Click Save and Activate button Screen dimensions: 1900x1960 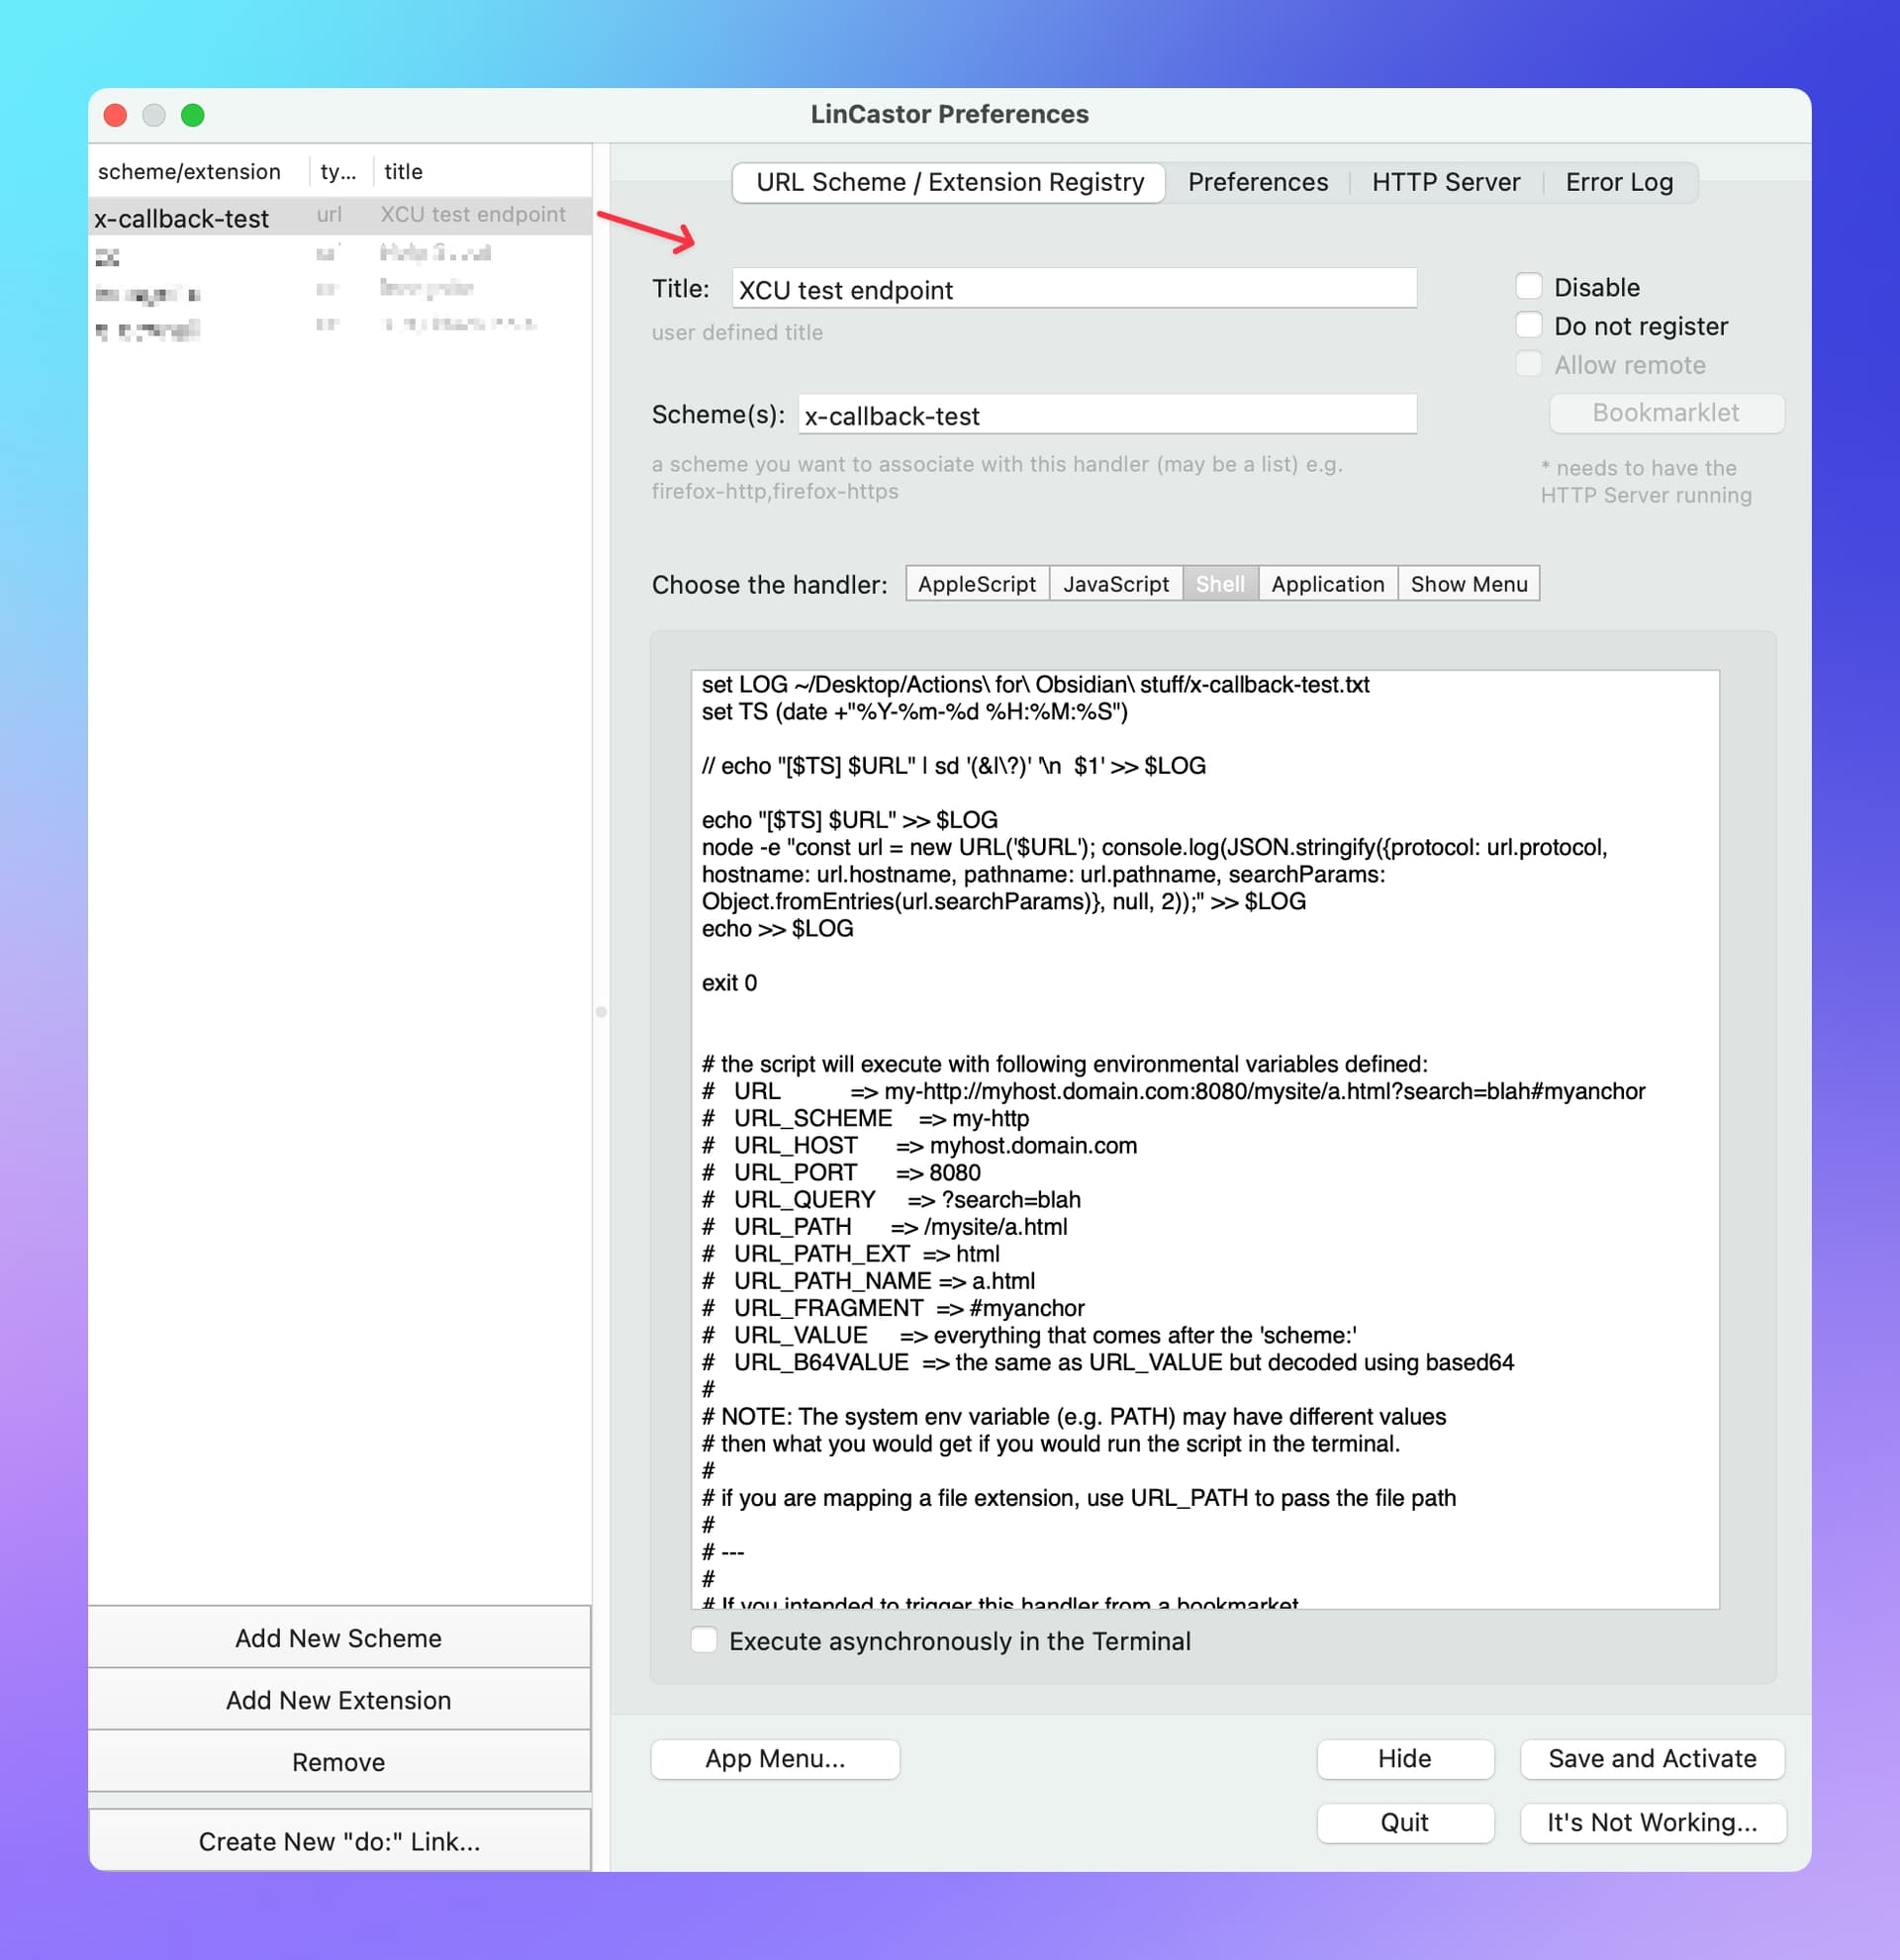1651,1758
